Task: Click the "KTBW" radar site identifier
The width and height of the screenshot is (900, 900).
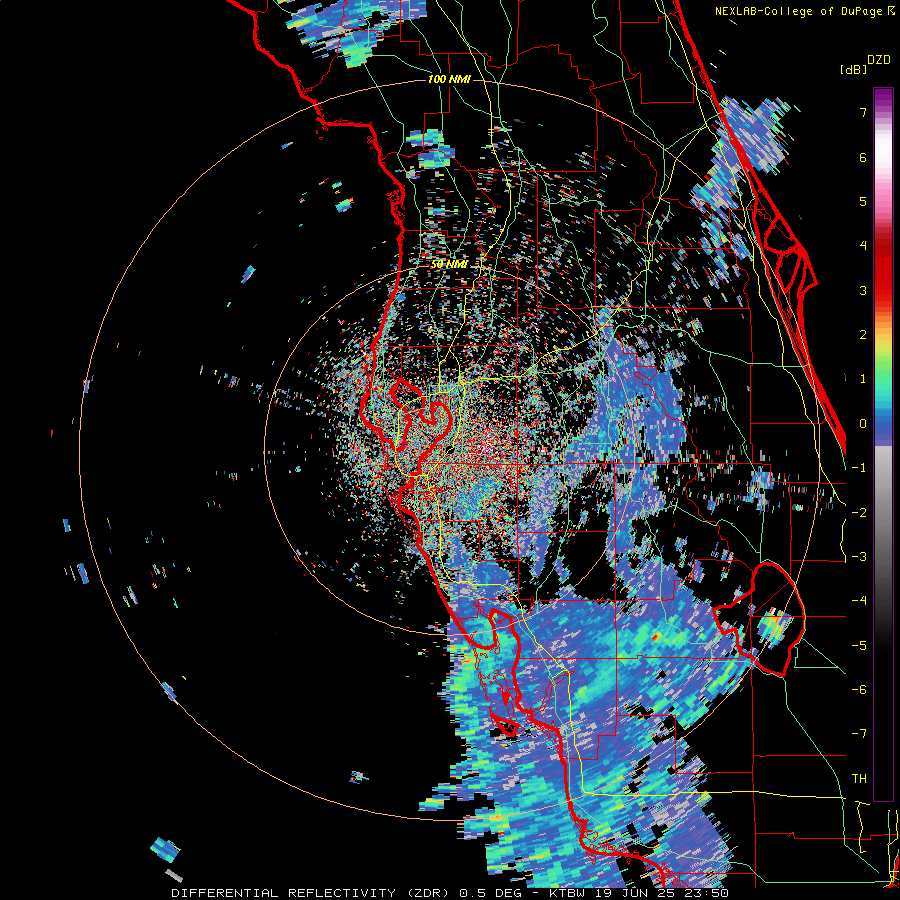Action: (x=568, y=893)
